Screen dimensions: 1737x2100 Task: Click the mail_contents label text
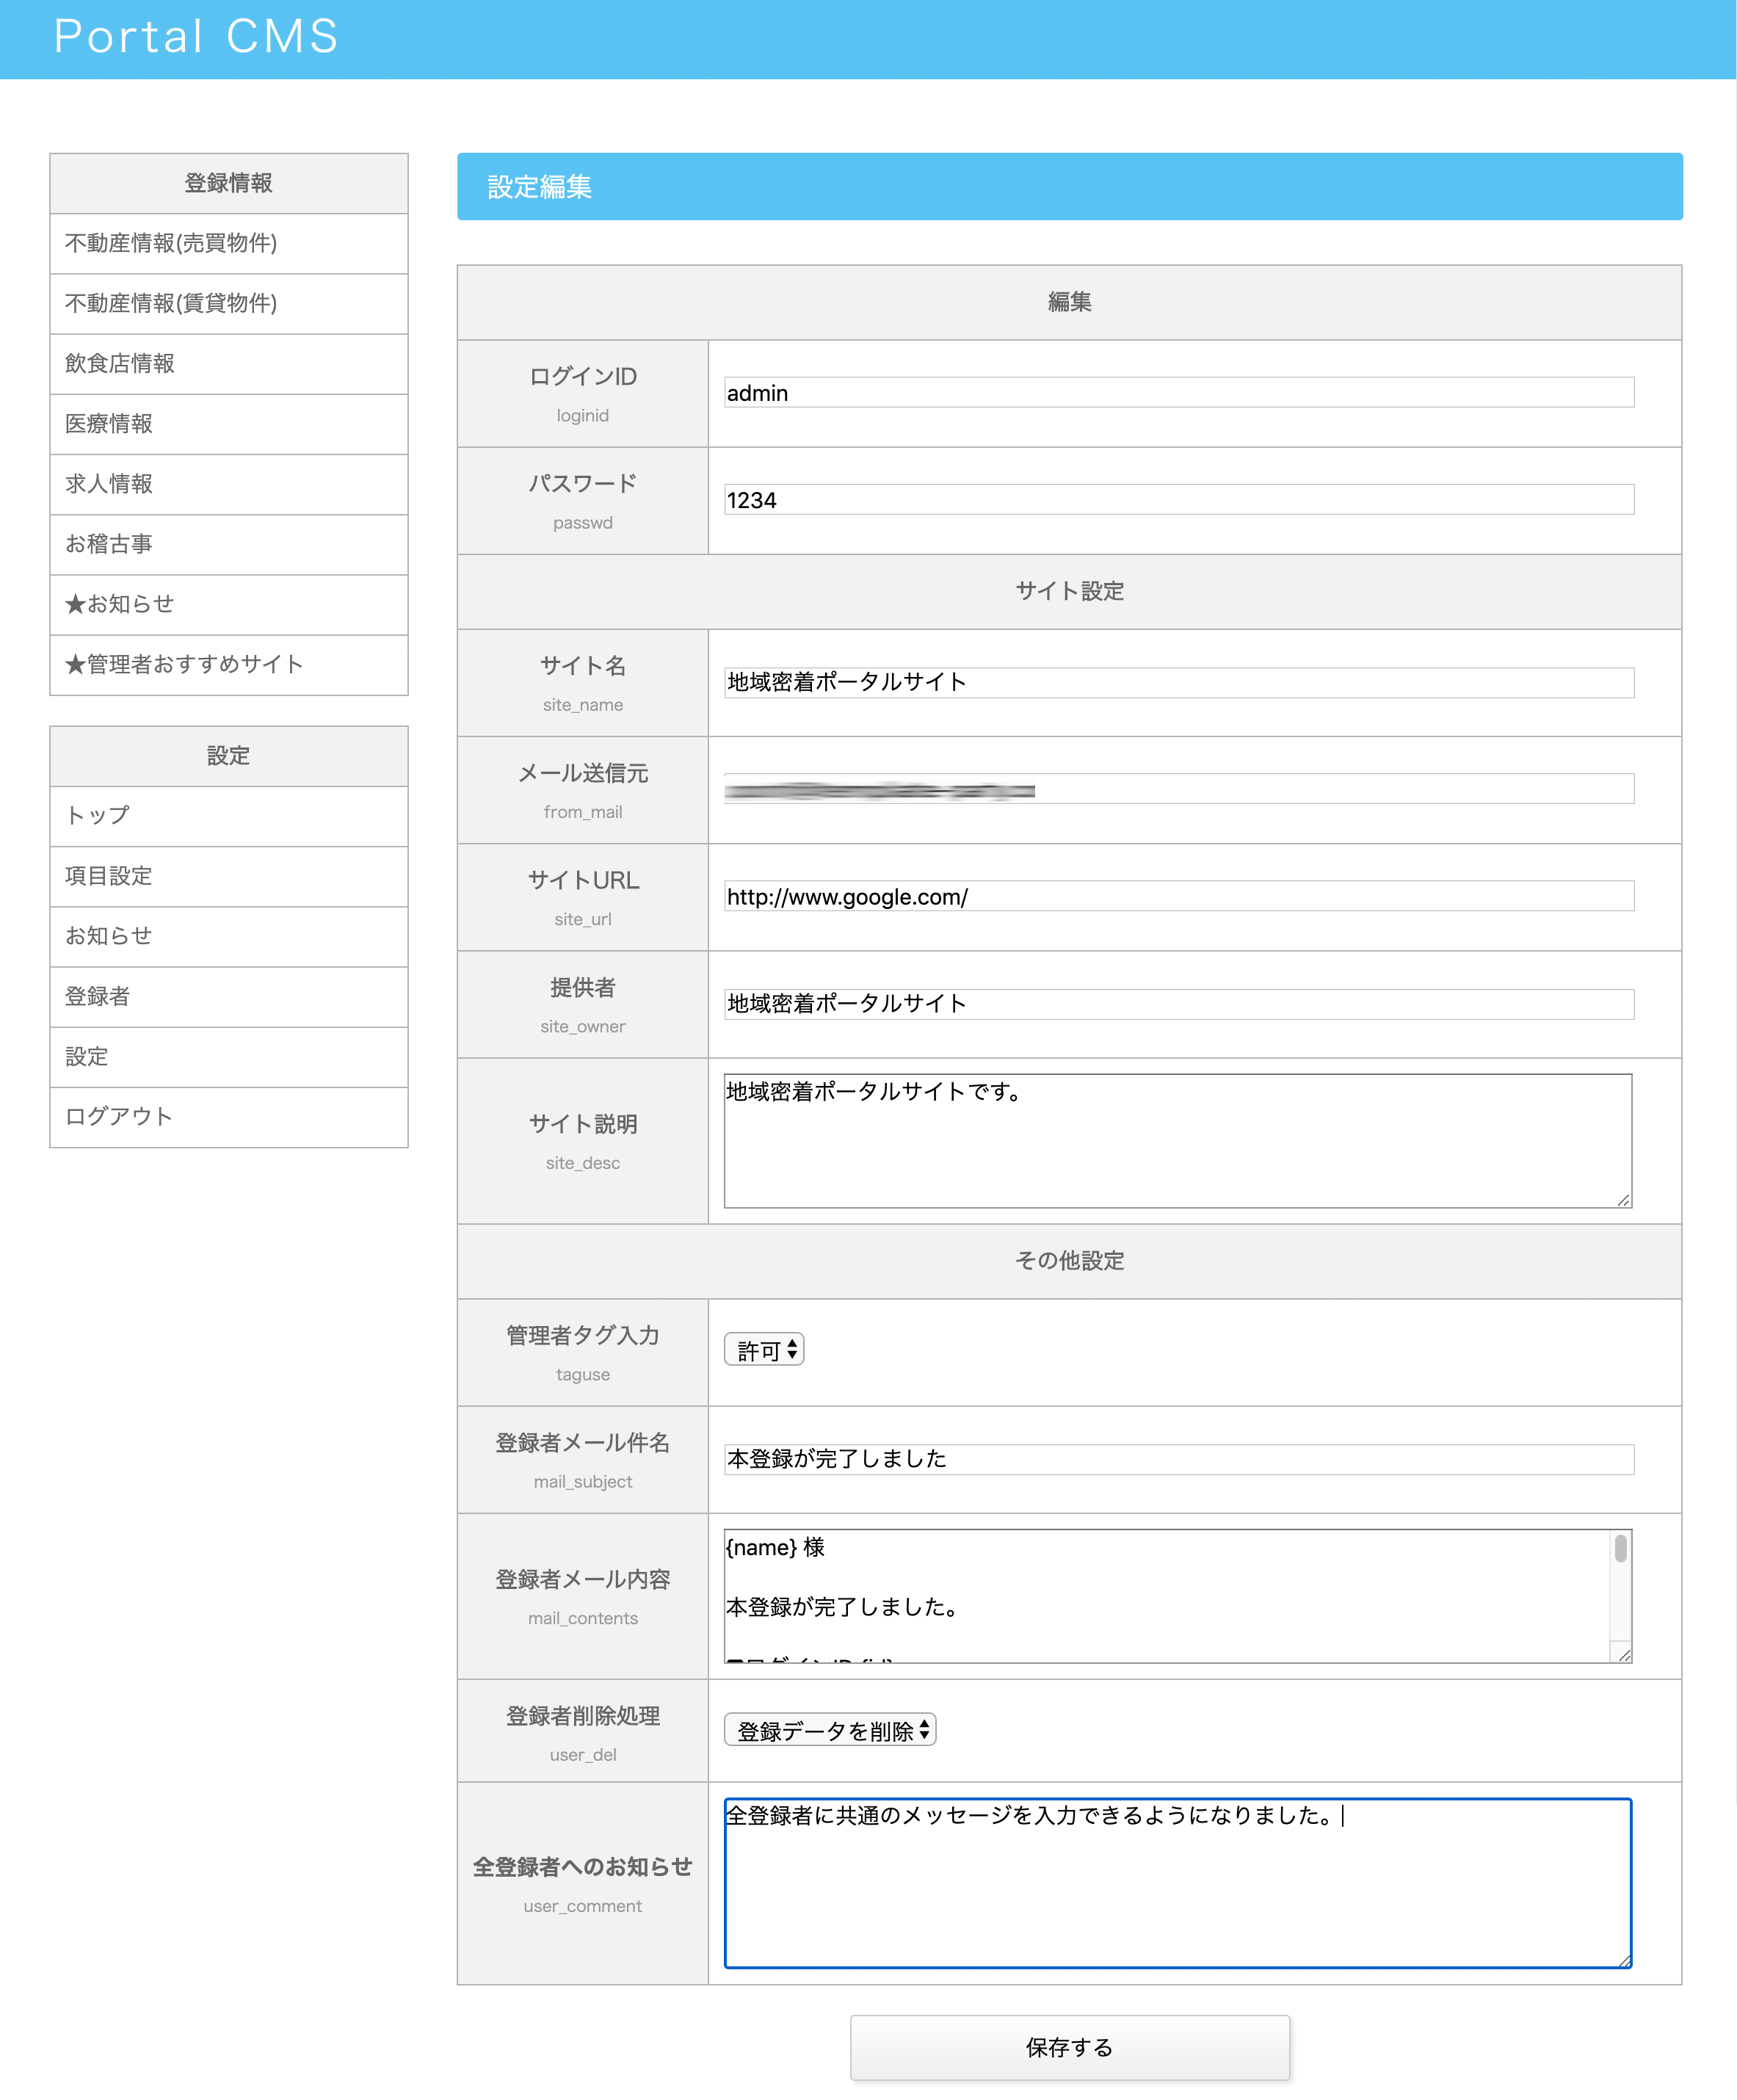(583, 1618)
